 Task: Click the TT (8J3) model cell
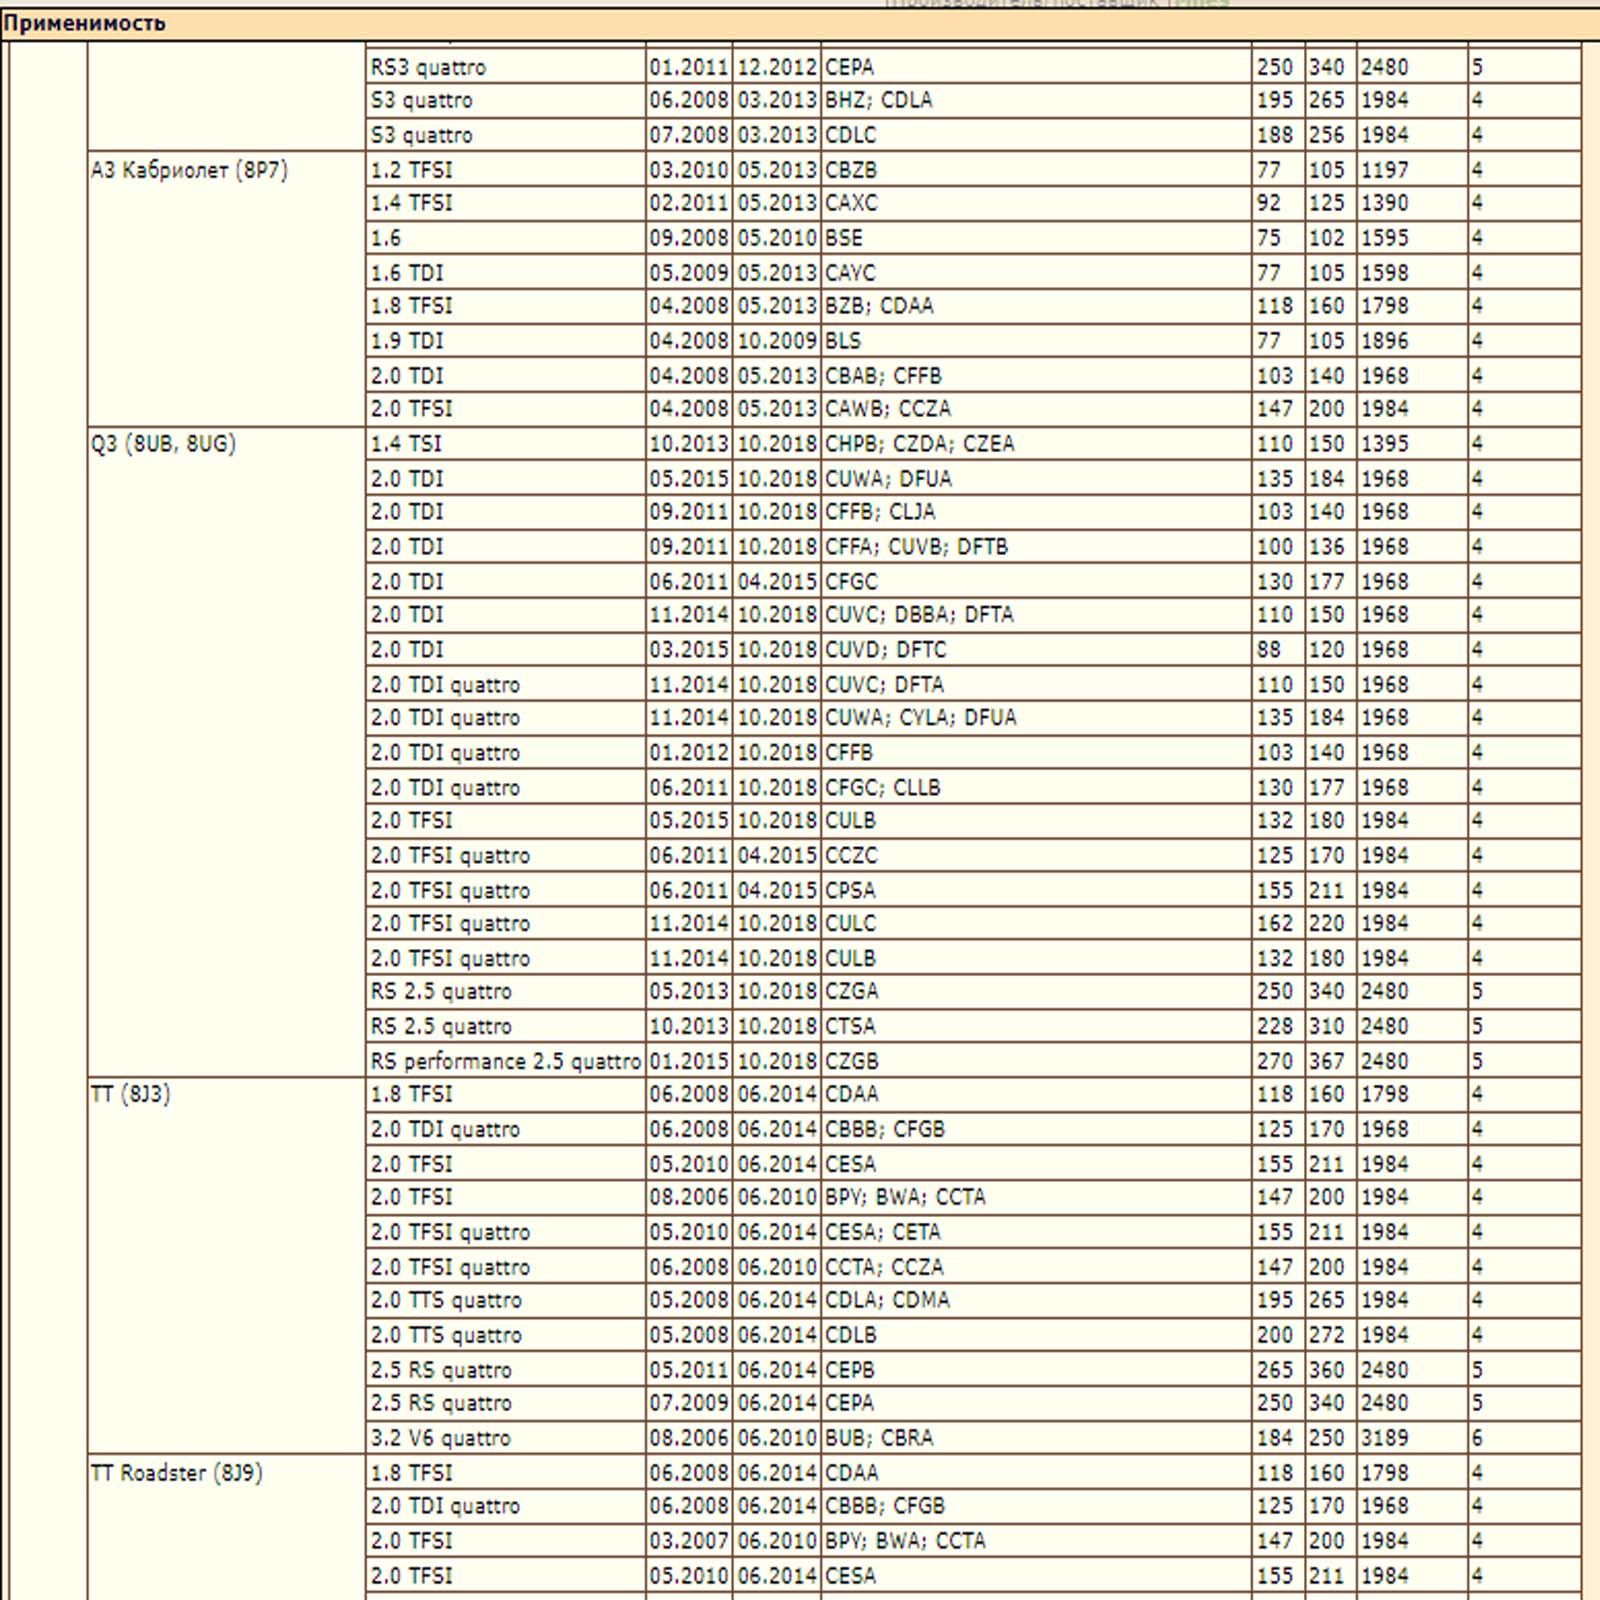[227, 1265]
